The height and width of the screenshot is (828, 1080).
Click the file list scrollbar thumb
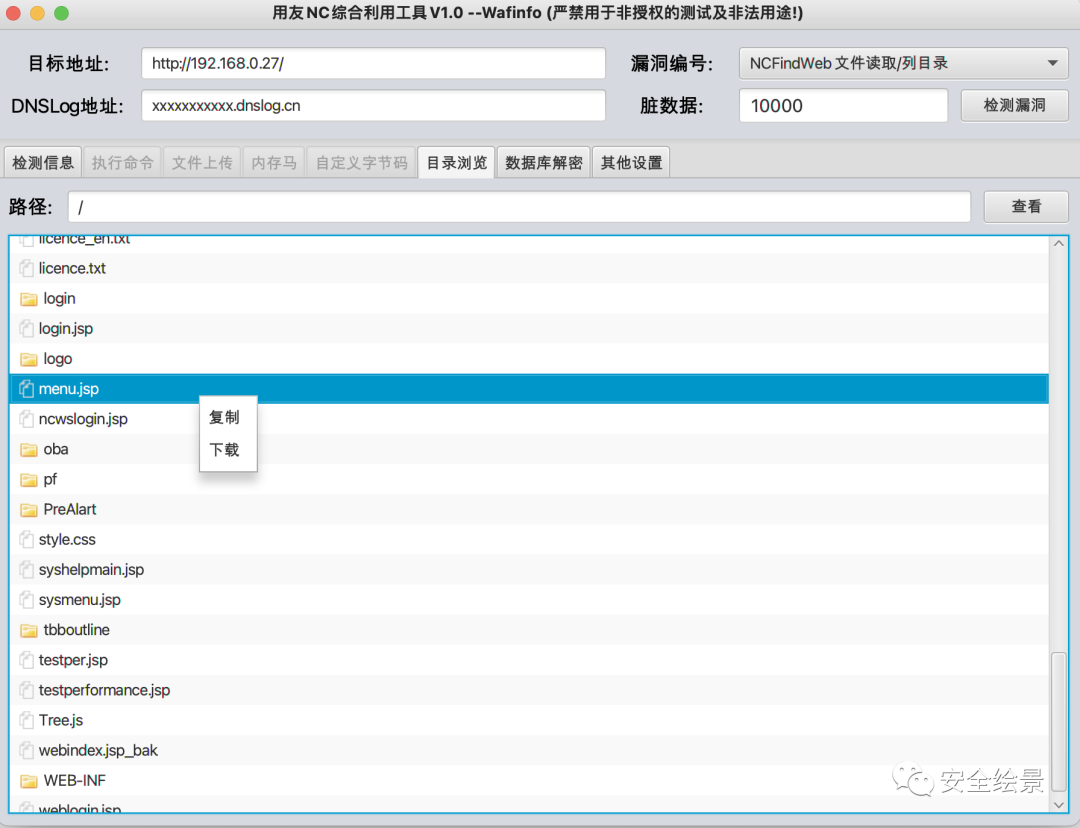(x=1059, y=722)
